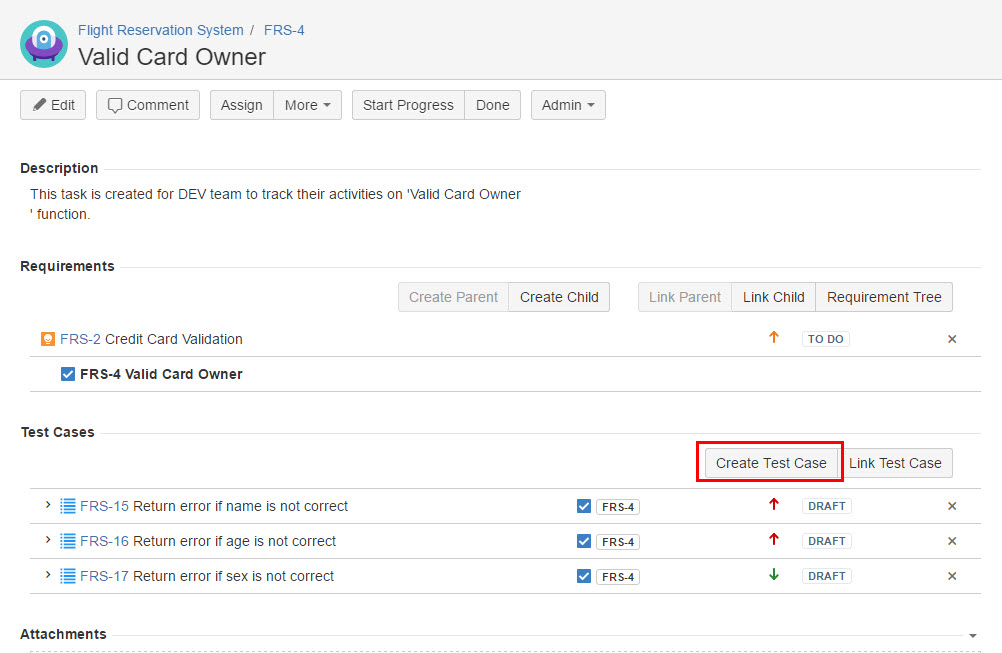The height and width of the screenshot is (653, 1002).
Task: Click the Start Progress button
Action: tap(408, 105)
